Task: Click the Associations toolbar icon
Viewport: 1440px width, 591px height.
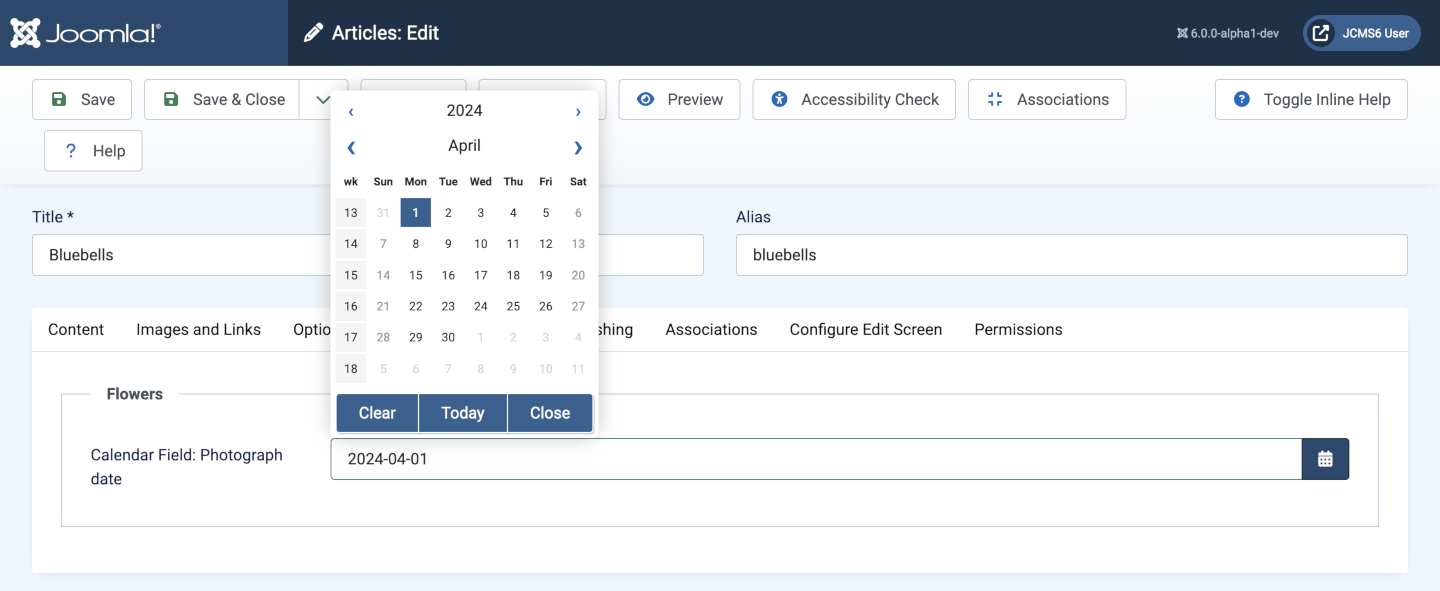Action: coord(994,99)
